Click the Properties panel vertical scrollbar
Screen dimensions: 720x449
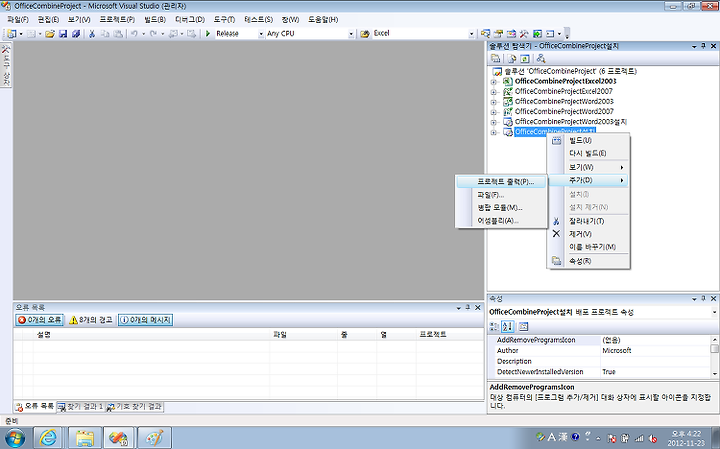coord(714,357)
